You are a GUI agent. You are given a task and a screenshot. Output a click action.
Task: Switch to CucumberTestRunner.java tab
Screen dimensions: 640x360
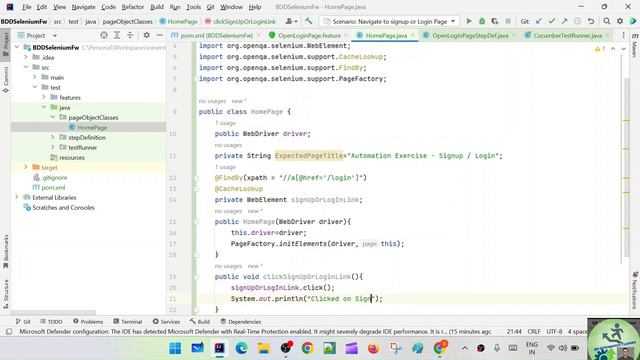pyautogui.click(x=567, y=36)
